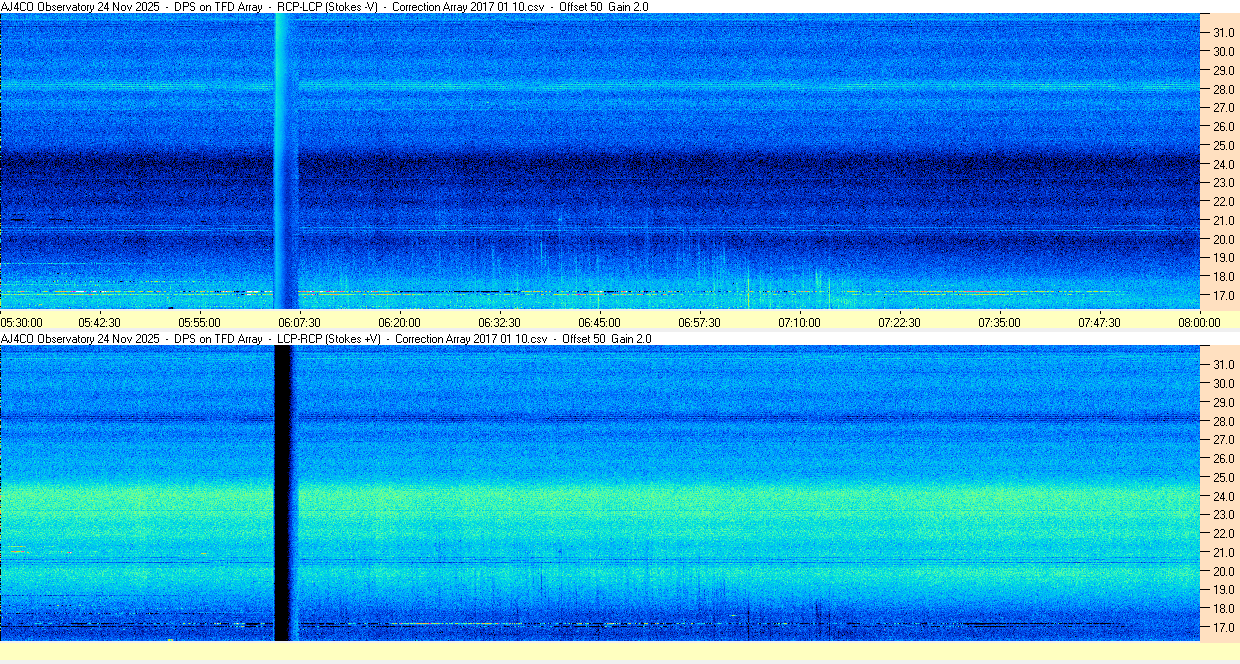Click 24.0 frequency label on Stokes -V chart

(1223, 165)
